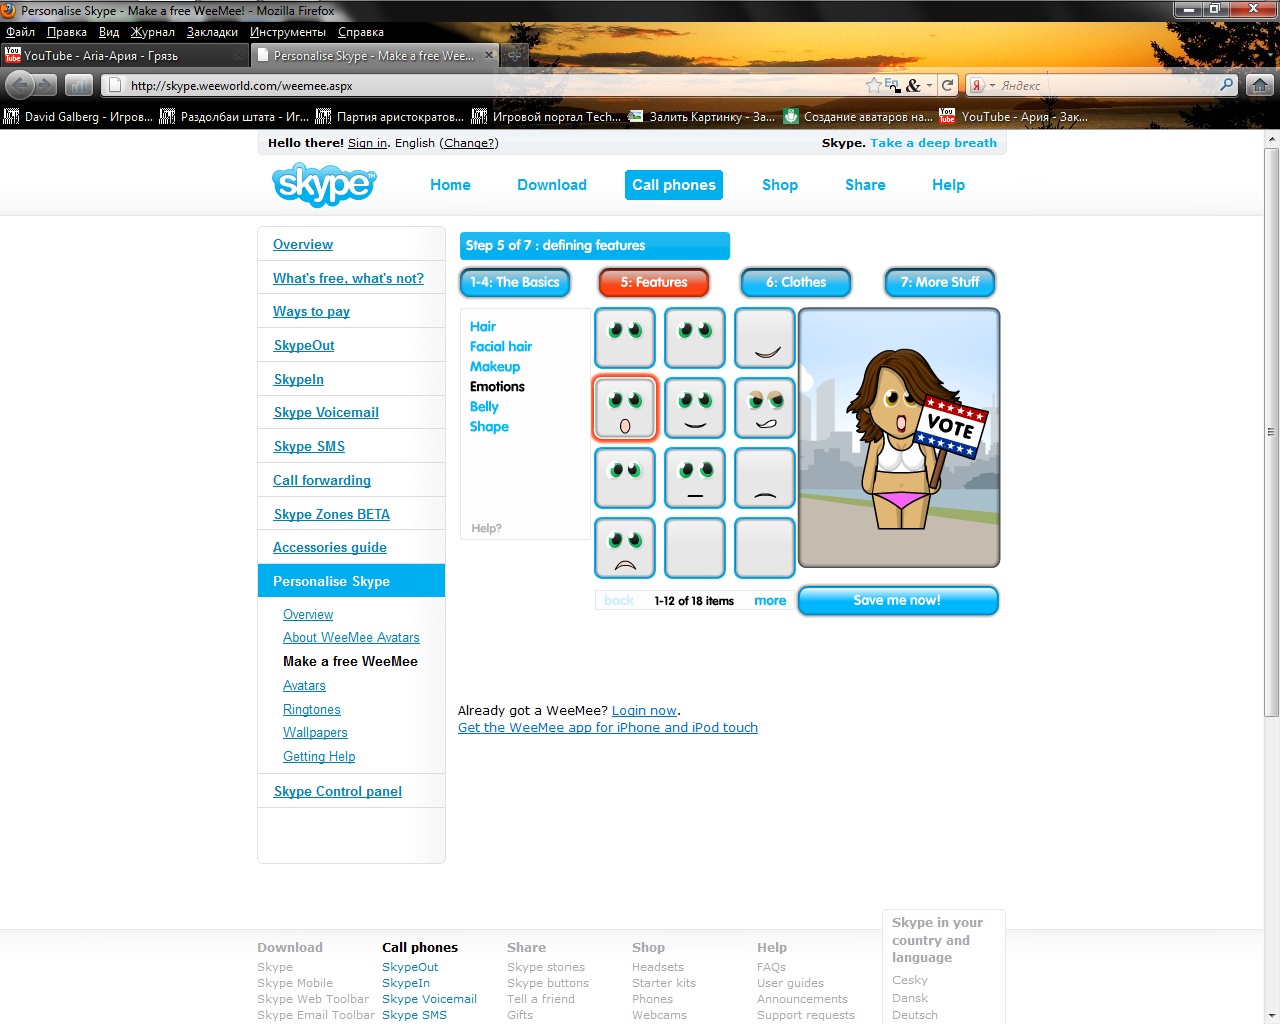Viewport: 1280px width, 1024px height.
Task: Open the Создание аватаров bookmark
Action: pyautogui.click(x=859, y=117)
